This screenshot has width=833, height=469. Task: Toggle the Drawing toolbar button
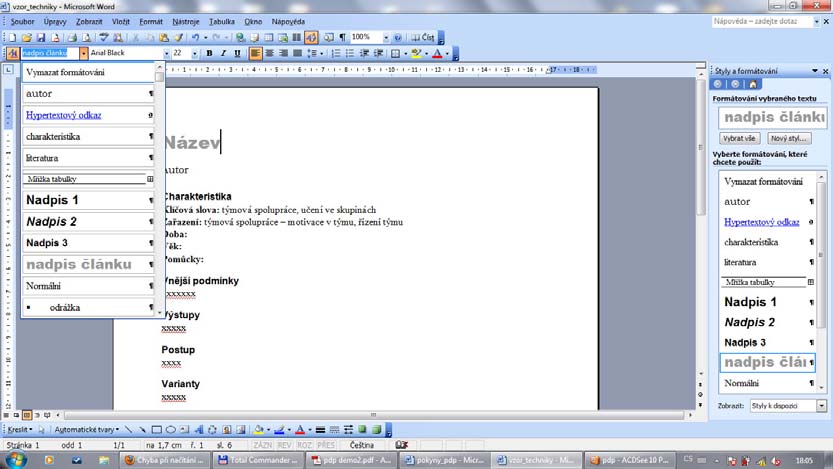(311, 37)
